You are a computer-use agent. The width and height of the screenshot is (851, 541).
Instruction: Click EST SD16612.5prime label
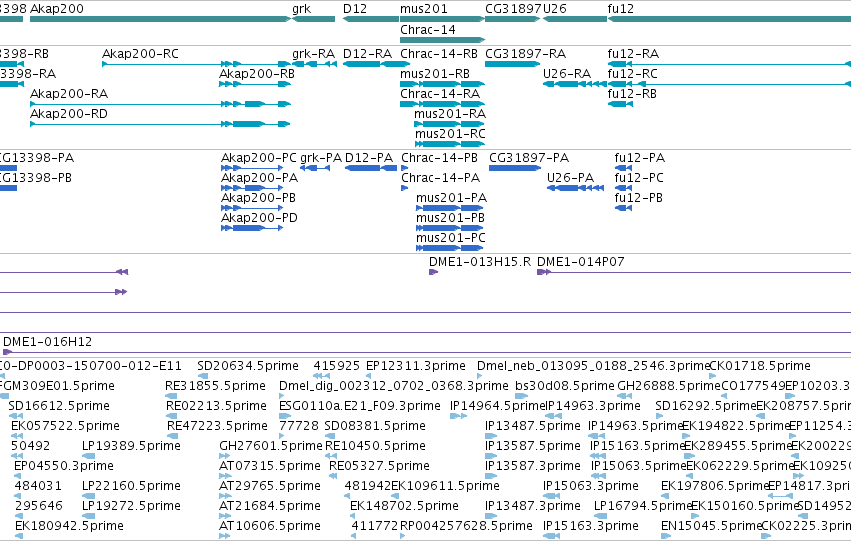(x=59, y=406)
